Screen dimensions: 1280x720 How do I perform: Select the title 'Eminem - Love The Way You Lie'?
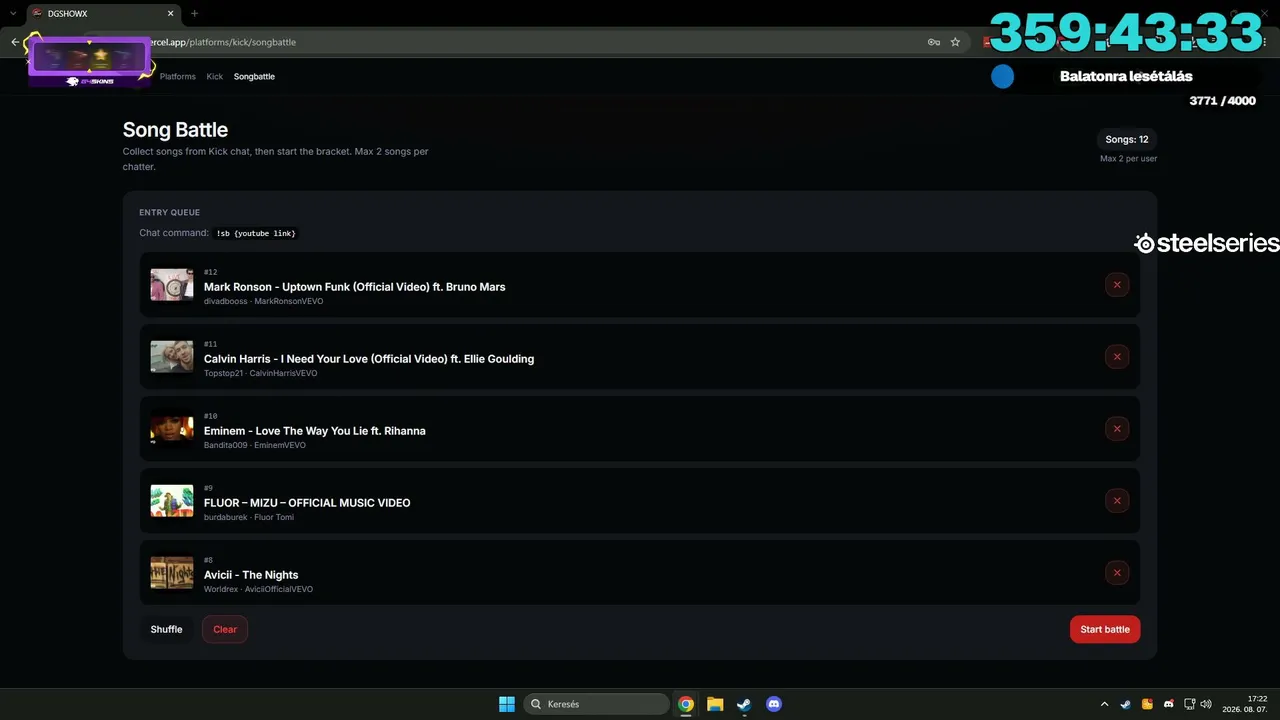pos(315,431)
